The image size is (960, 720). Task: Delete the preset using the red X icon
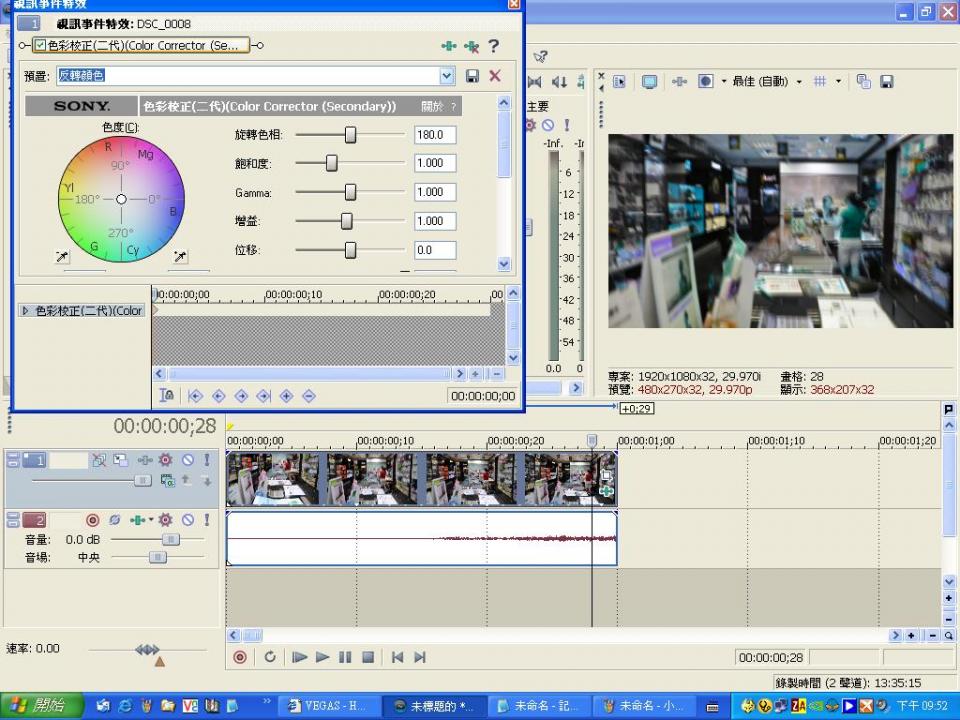[x=495, y=76]
